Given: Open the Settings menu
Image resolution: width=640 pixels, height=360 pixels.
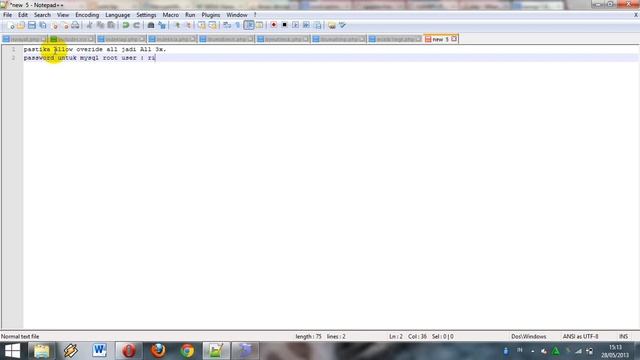Looking at the screenshot, I should coord(146,15).
